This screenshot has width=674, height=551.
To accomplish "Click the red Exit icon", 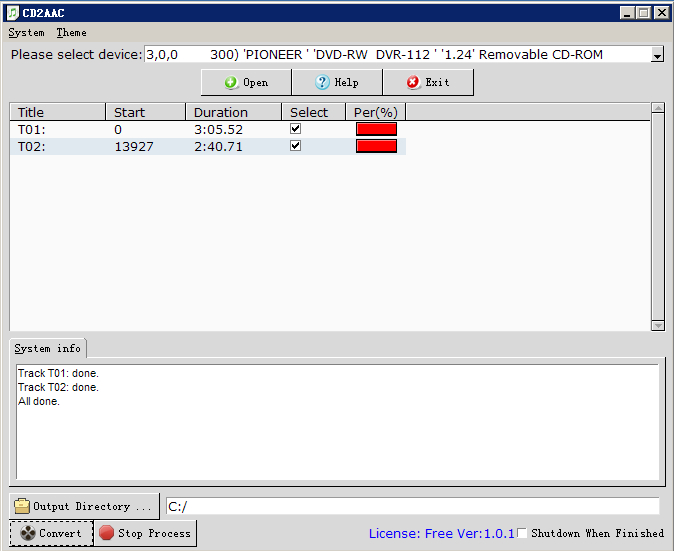I will 412,83.
